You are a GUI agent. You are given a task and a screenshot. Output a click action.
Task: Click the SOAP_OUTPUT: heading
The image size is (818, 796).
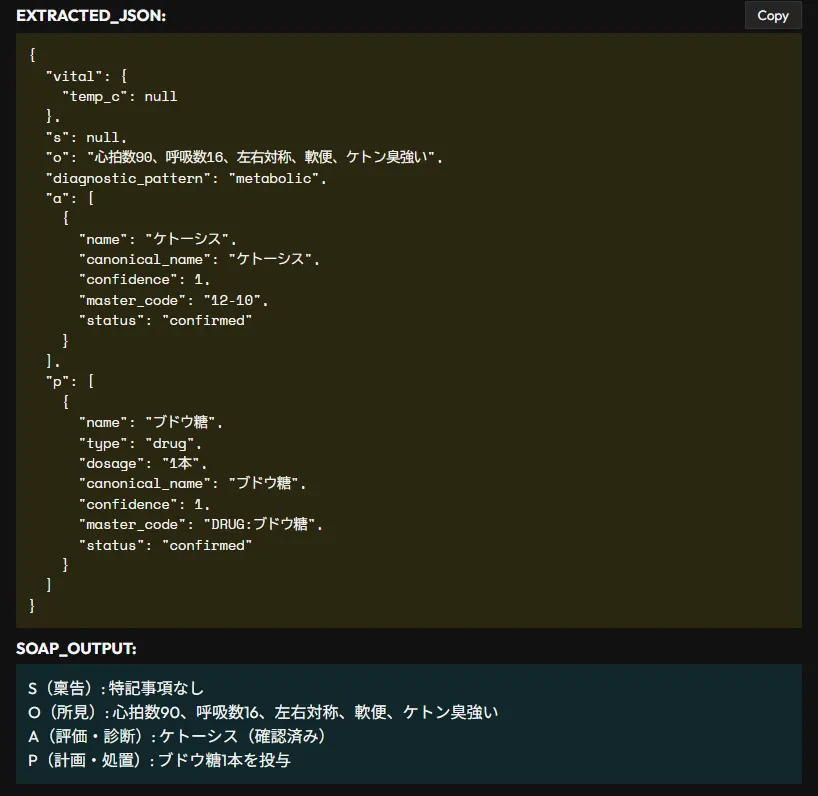(76, 648)
